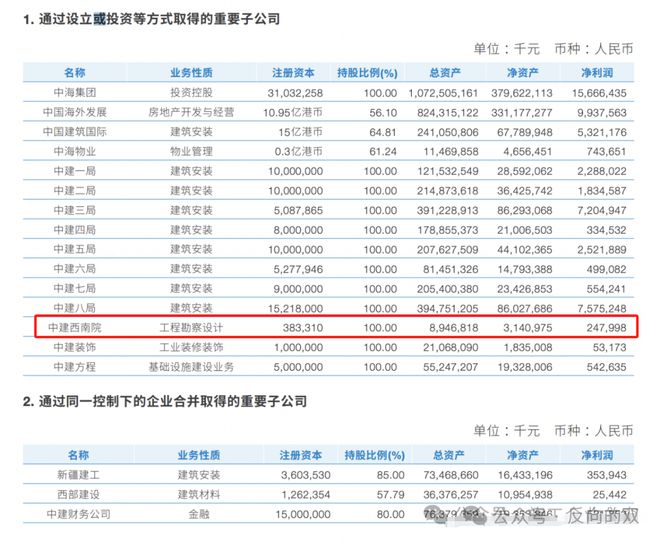Click registered capital 383,310
The image size is (660, 542).
click(303, 328)
